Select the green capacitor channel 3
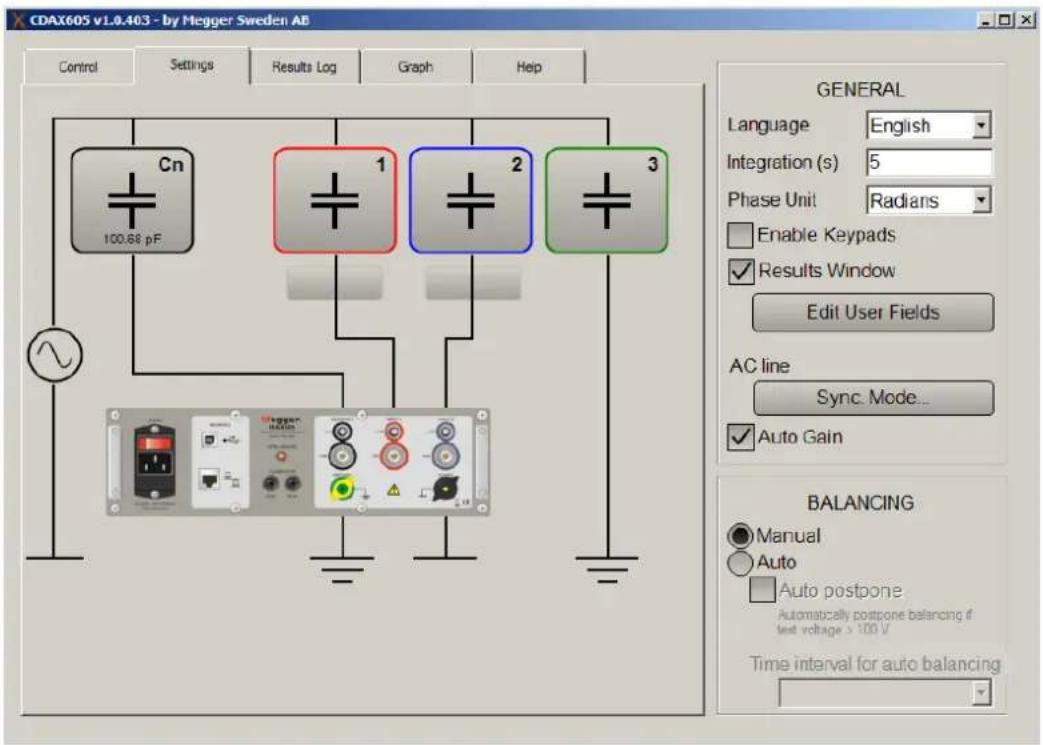1043x745 pixels. pyautogui.click(x=607, y=200)
